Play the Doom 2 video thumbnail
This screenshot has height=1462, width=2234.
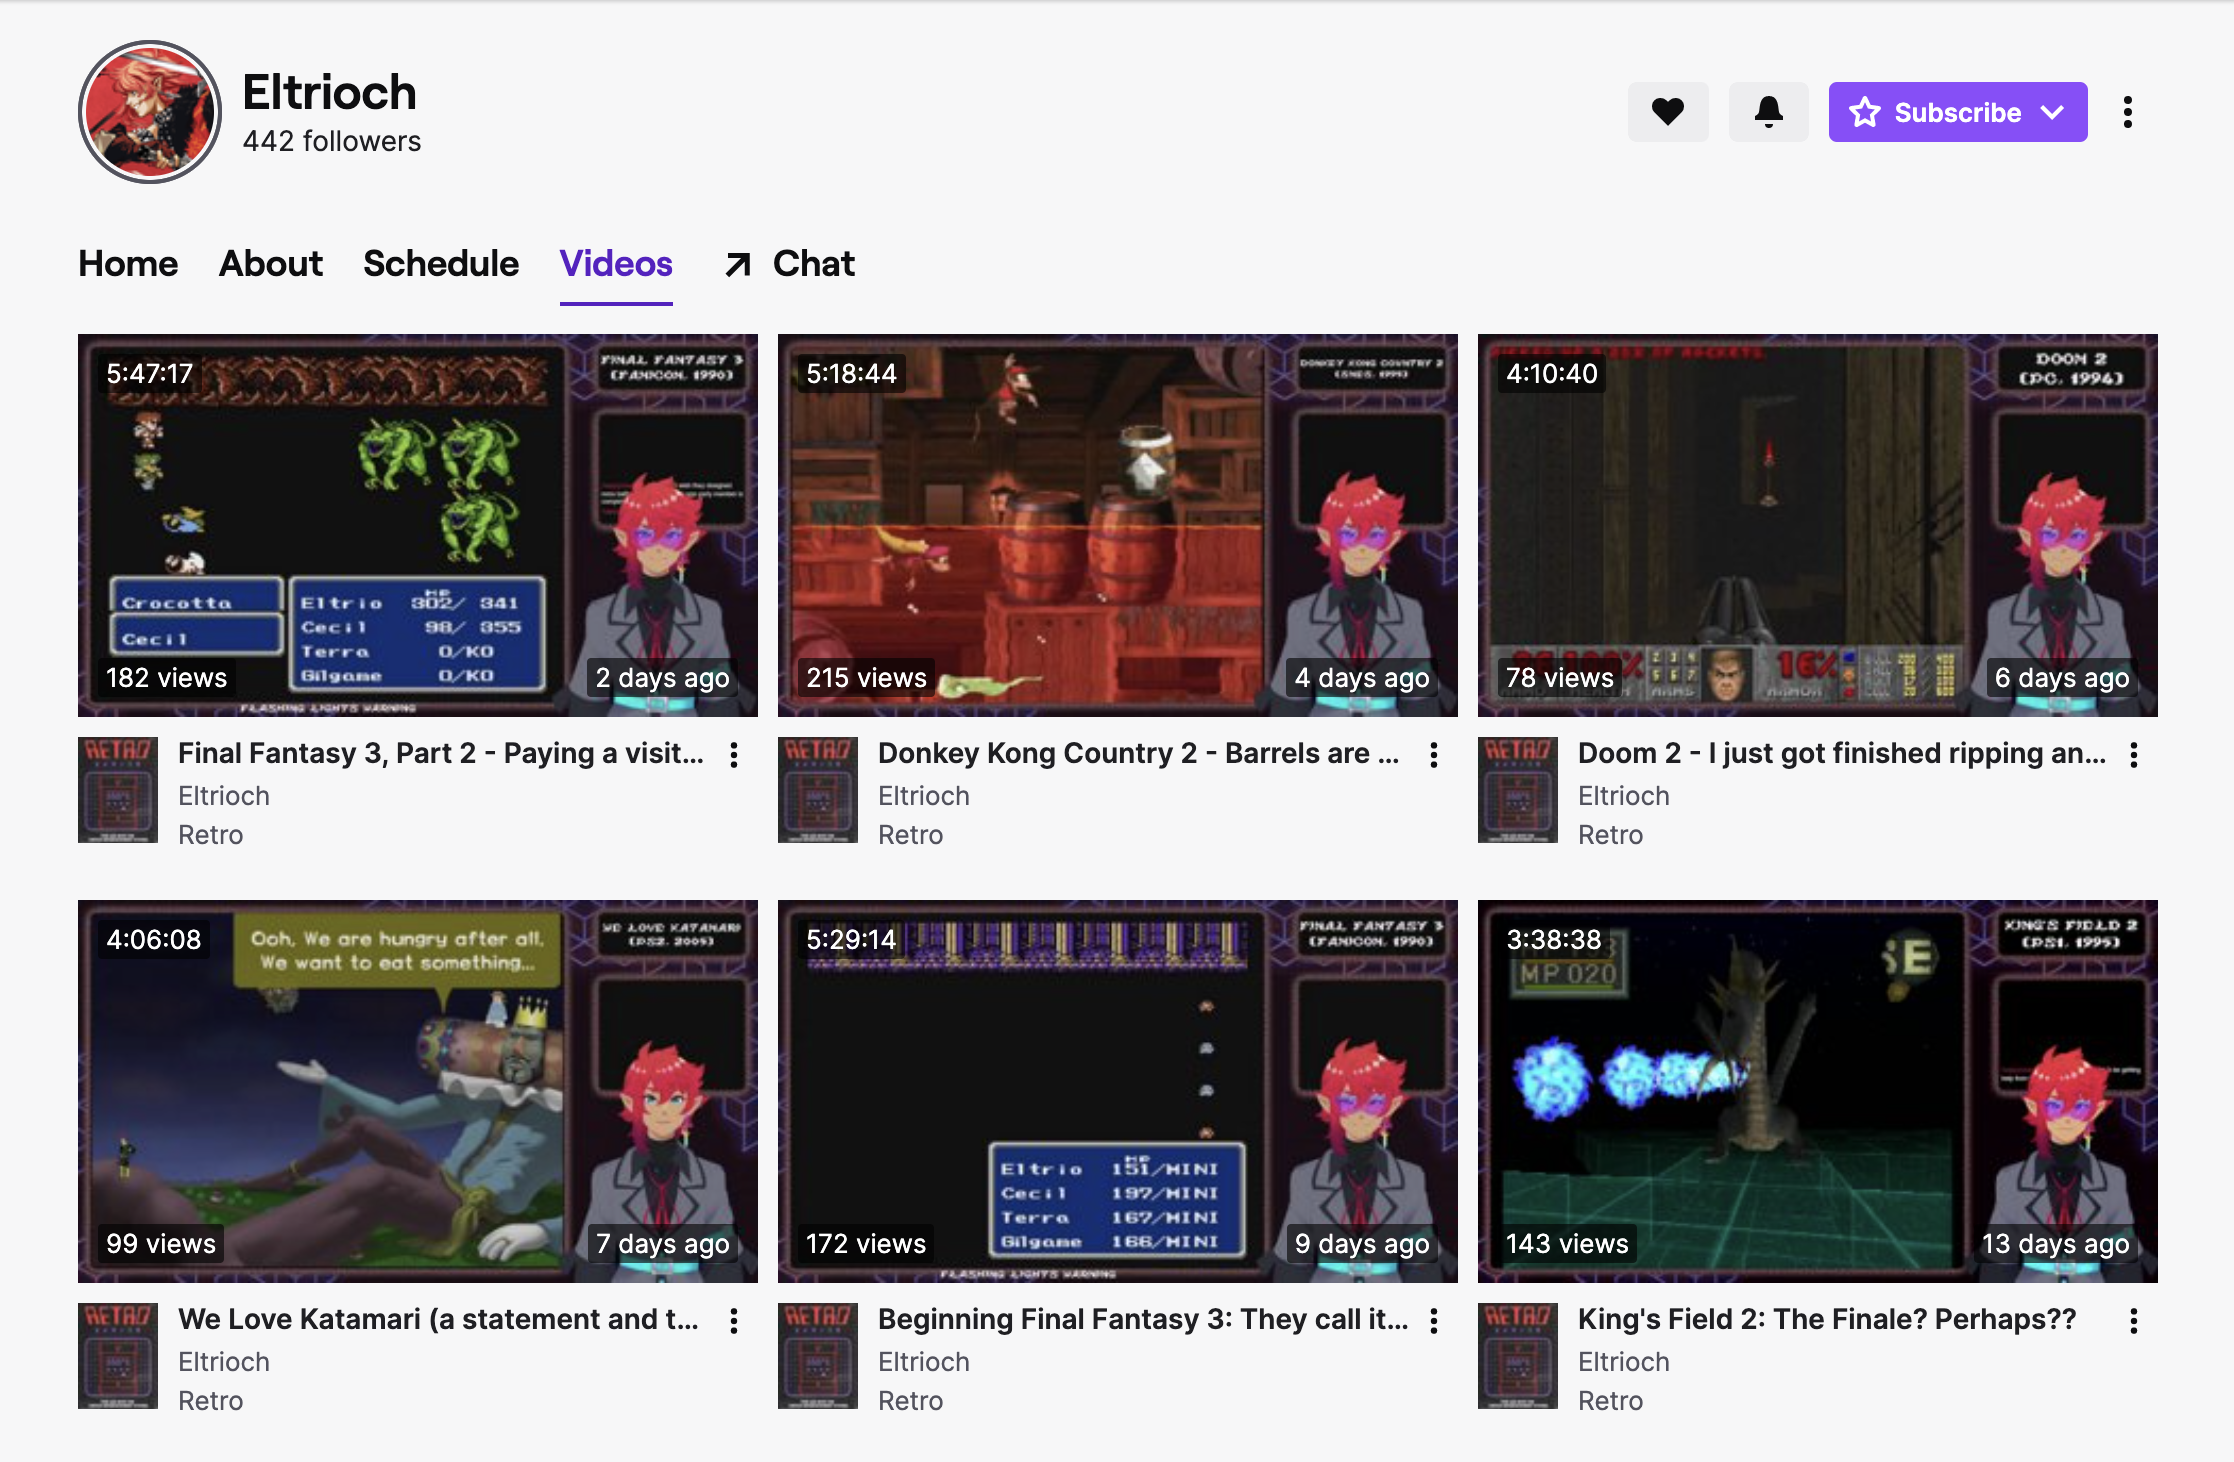click(1818, 525)
